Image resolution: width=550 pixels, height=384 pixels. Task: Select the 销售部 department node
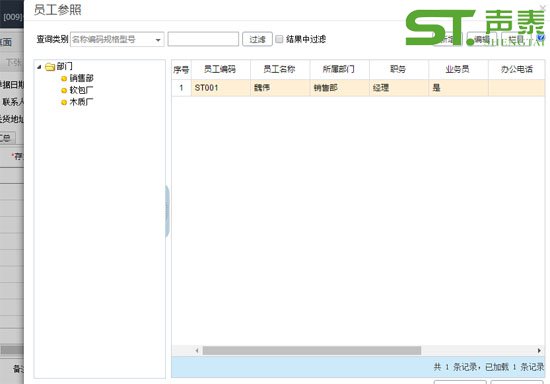pos(81,78)
